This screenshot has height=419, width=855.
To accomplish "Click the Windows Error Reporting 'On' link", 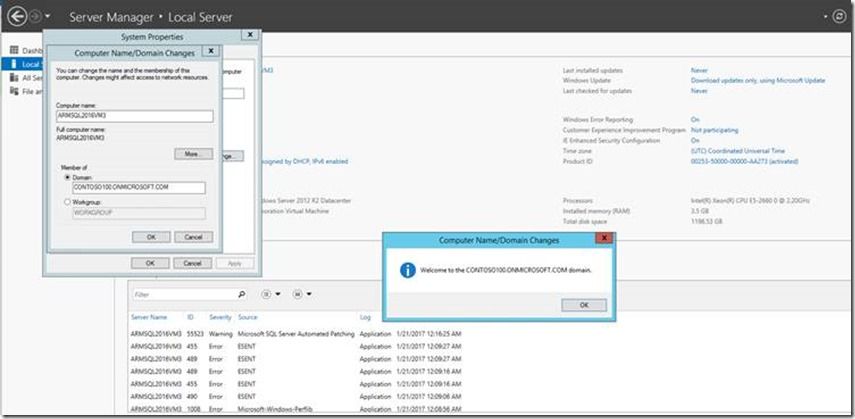I will click(x=695, y=119).
